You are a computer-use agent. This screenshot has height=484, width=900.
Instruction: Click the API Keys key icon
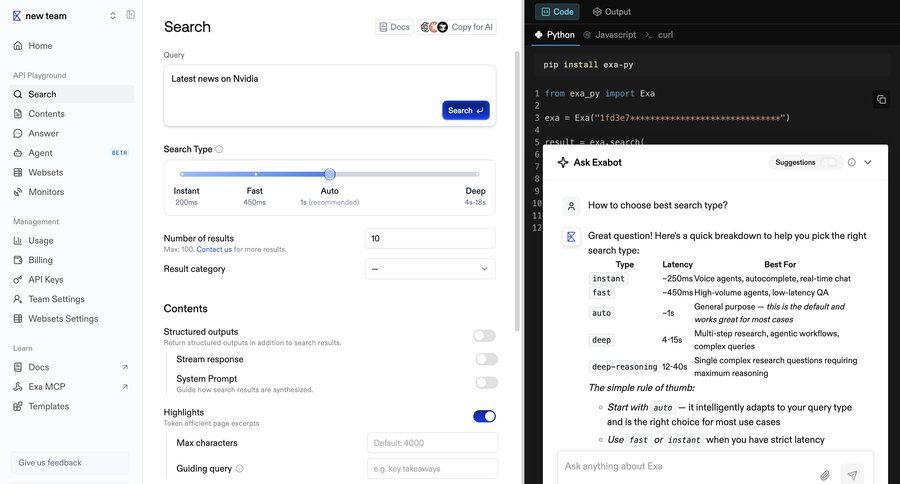(18, 280)
